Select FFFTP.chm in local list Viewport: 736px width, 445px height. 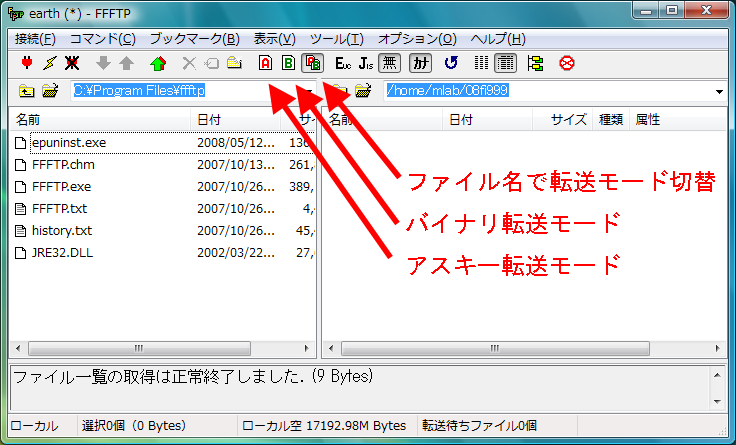(63, 165)
